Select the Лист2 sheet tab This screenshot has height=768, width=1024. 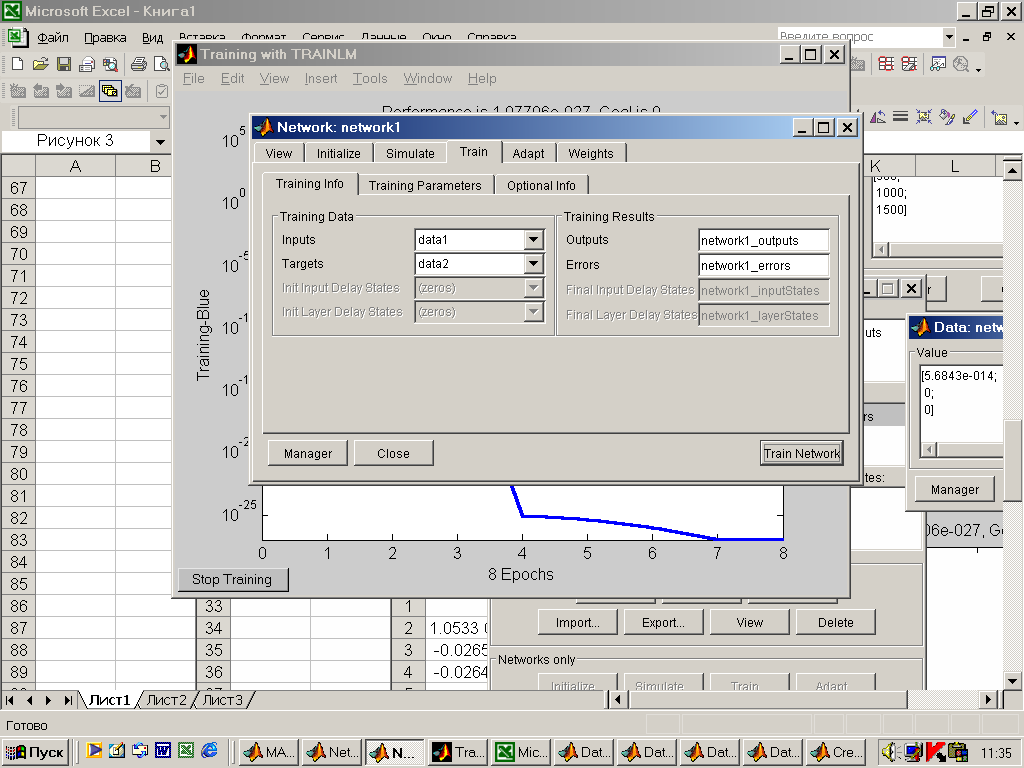click(167, 700)
